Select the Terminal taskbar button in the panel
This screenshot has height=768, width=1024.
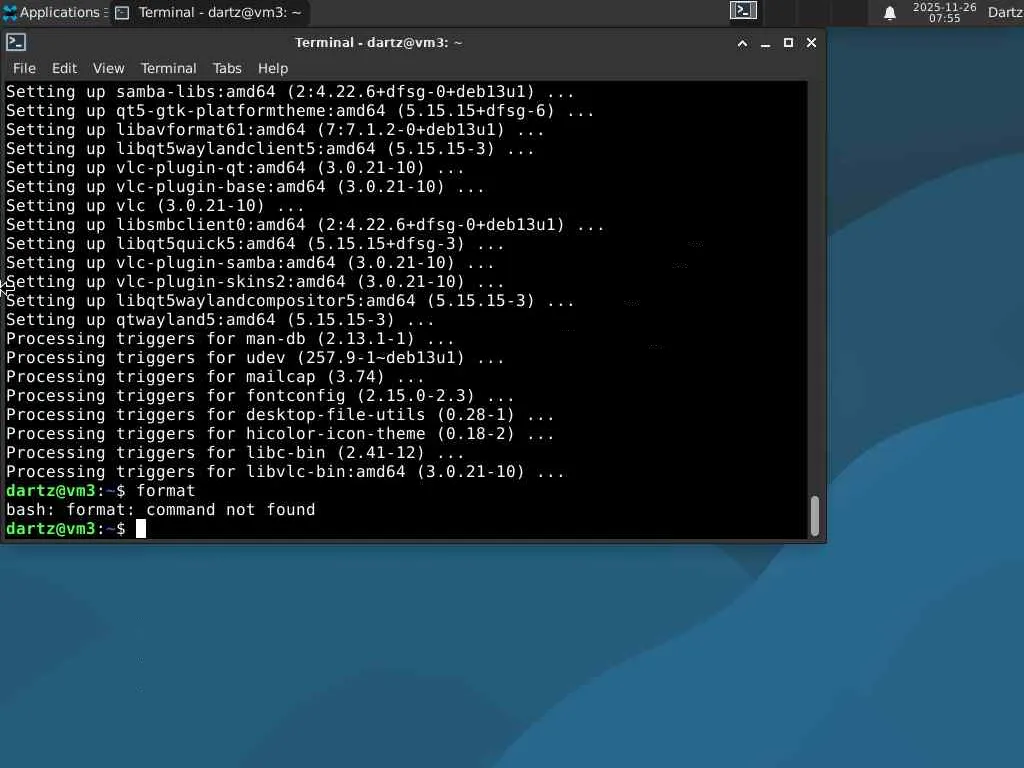pos(208,12)
